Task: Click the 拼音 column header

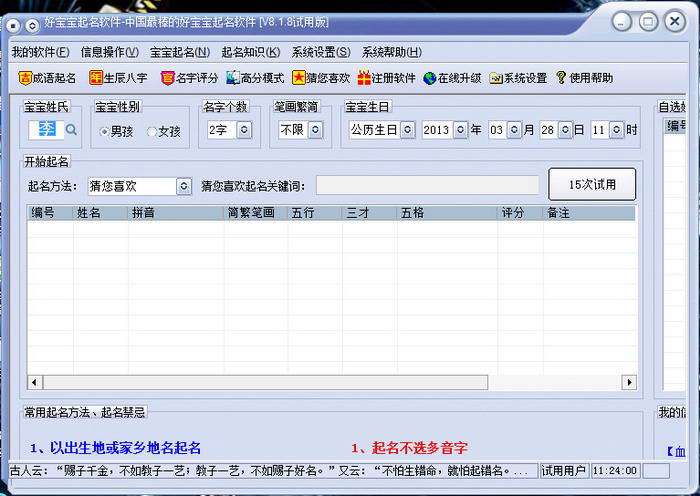Action: pos(176,213)
